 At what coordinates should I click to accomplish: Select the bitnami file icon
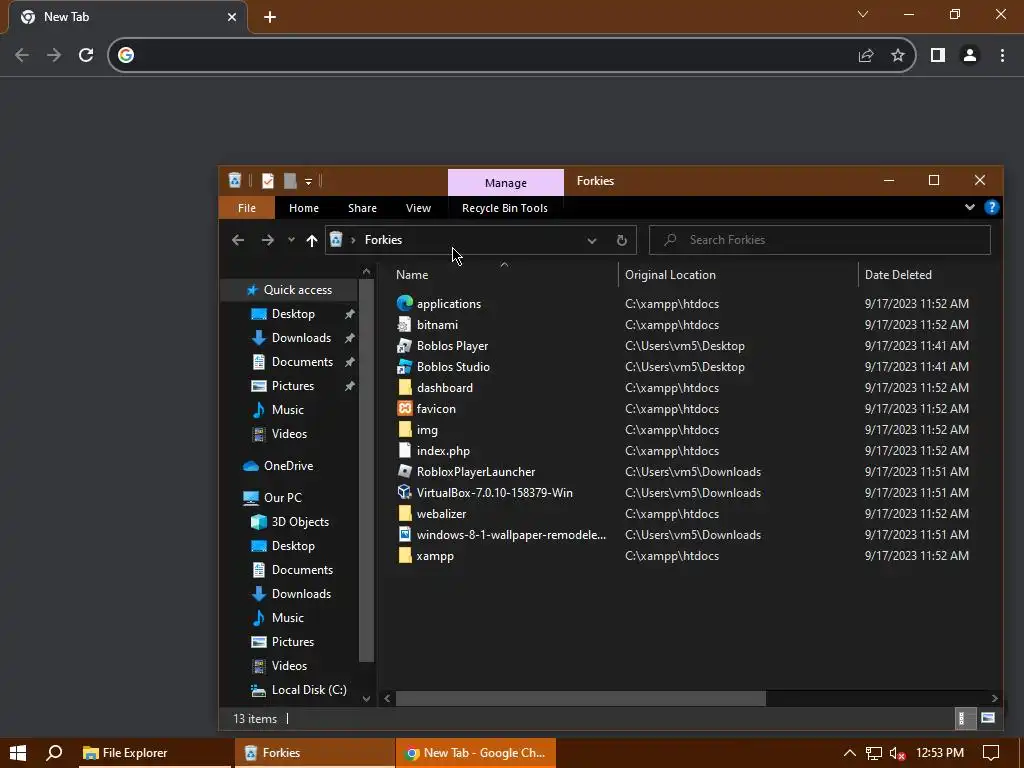point(405,325)
